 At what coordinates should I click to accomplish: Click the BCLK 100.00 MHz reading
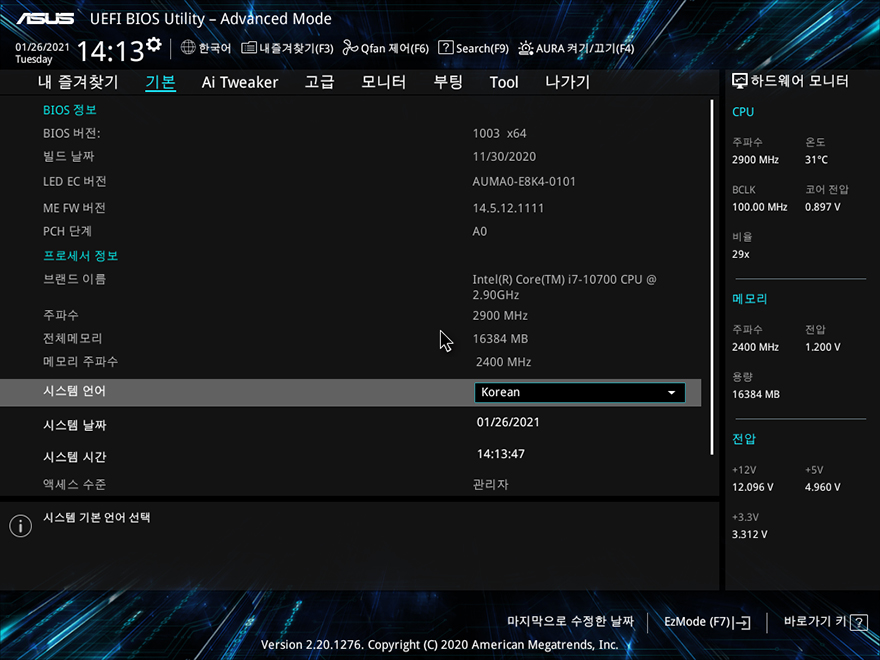pyautogui.click(x=759, y=207)
